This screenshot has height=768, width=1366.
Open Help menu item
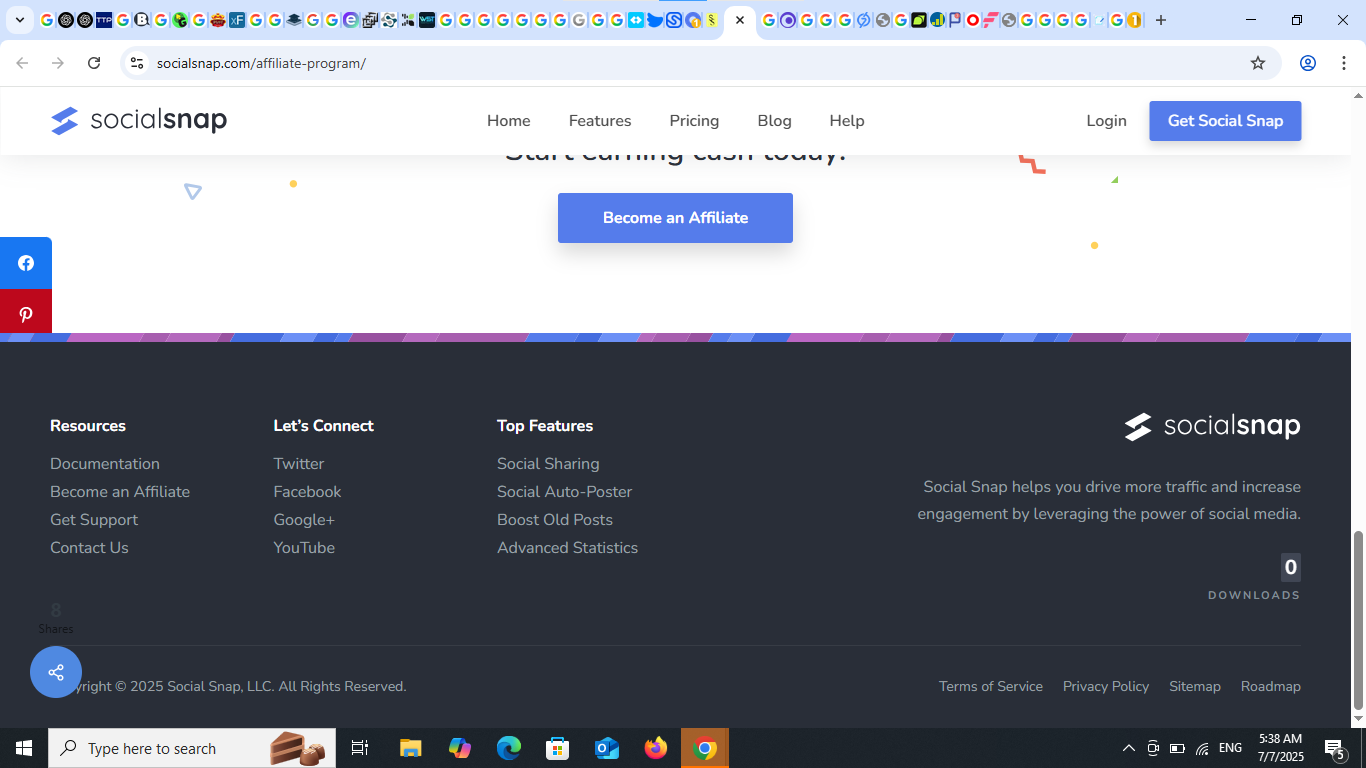(x=847, y=121)
